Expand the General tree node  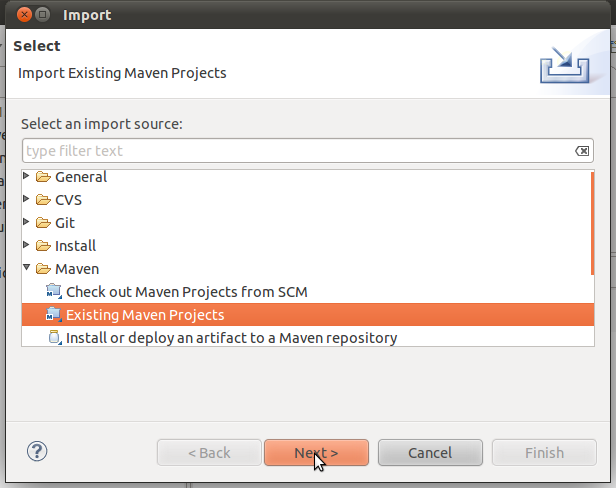click(x=27, y=177)
